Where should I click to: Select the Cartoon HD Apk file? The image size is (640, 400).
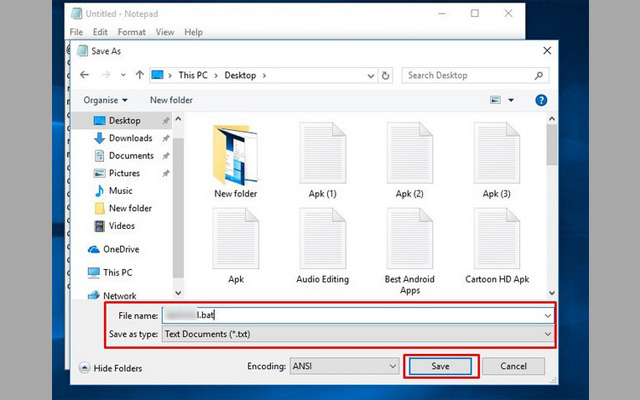[496, 240]
